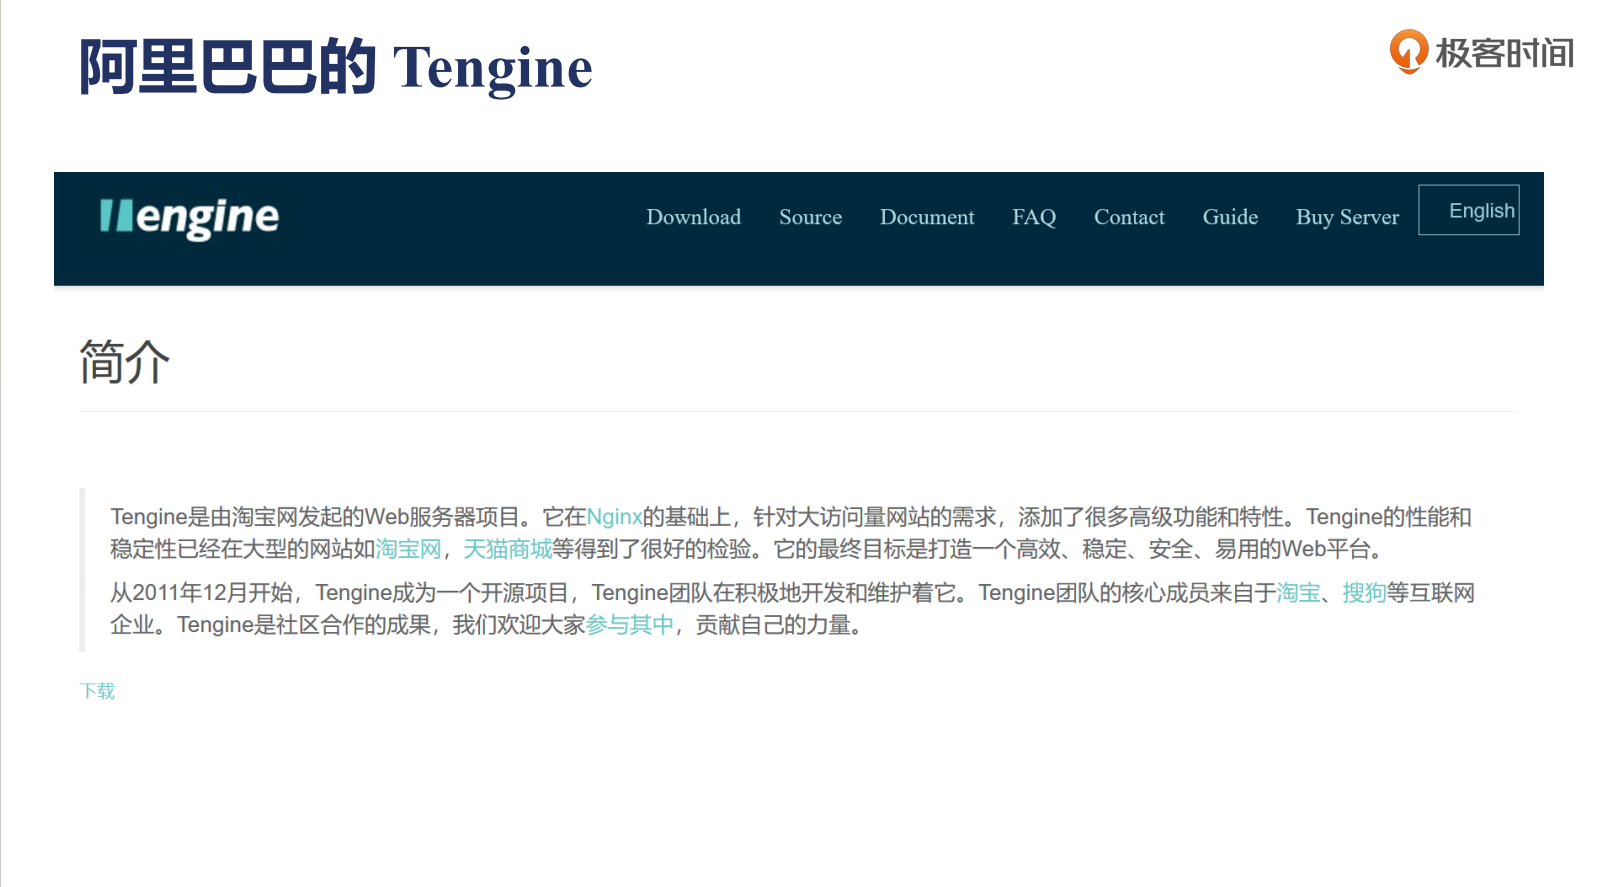1600x887 pixels.
Task: Click the Tengine logo in navbar
Action: [x=189, y=217]
